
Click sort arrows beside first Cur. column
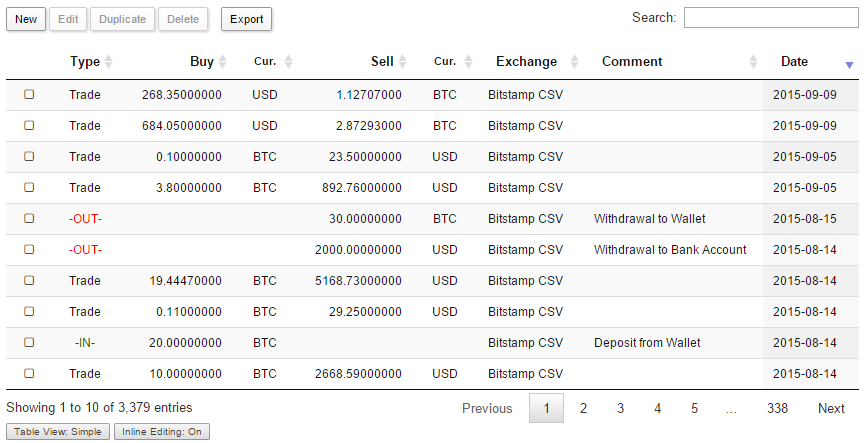tap(288, 62)
